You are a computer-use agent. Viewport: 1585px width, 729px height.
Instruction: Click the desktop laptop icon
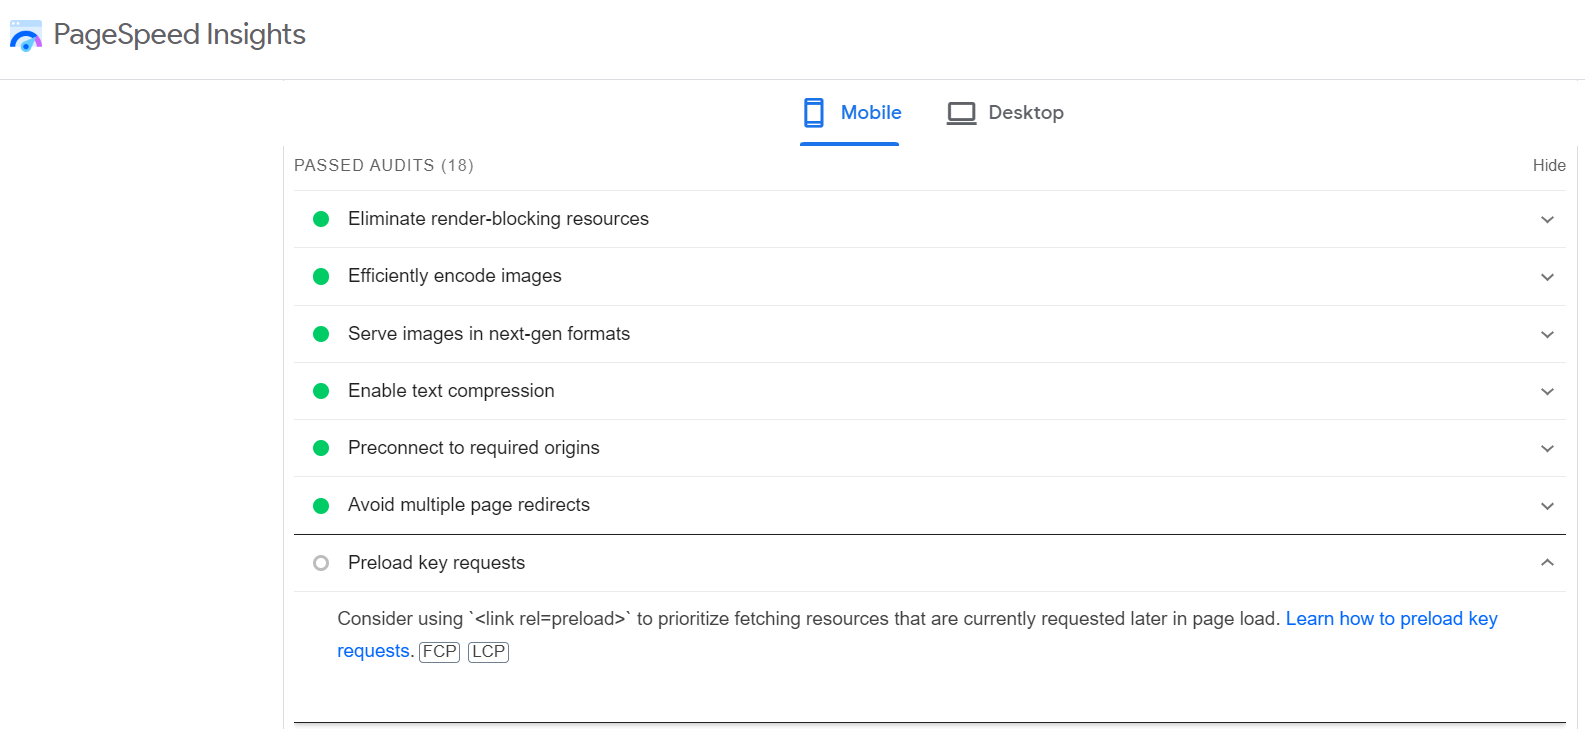click(961, 113)
